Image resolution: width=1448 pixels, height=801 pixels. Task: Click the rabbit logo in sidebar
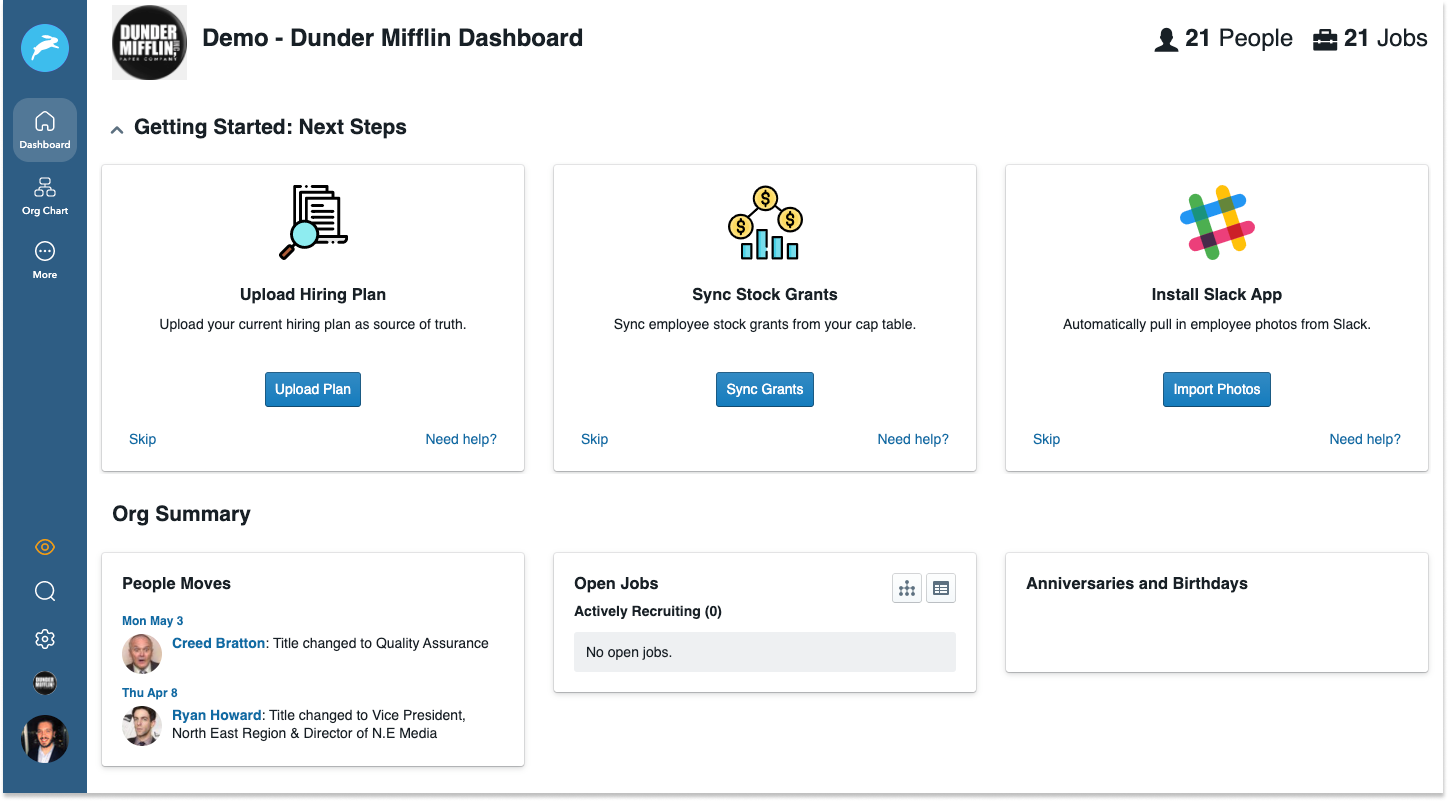45,47
